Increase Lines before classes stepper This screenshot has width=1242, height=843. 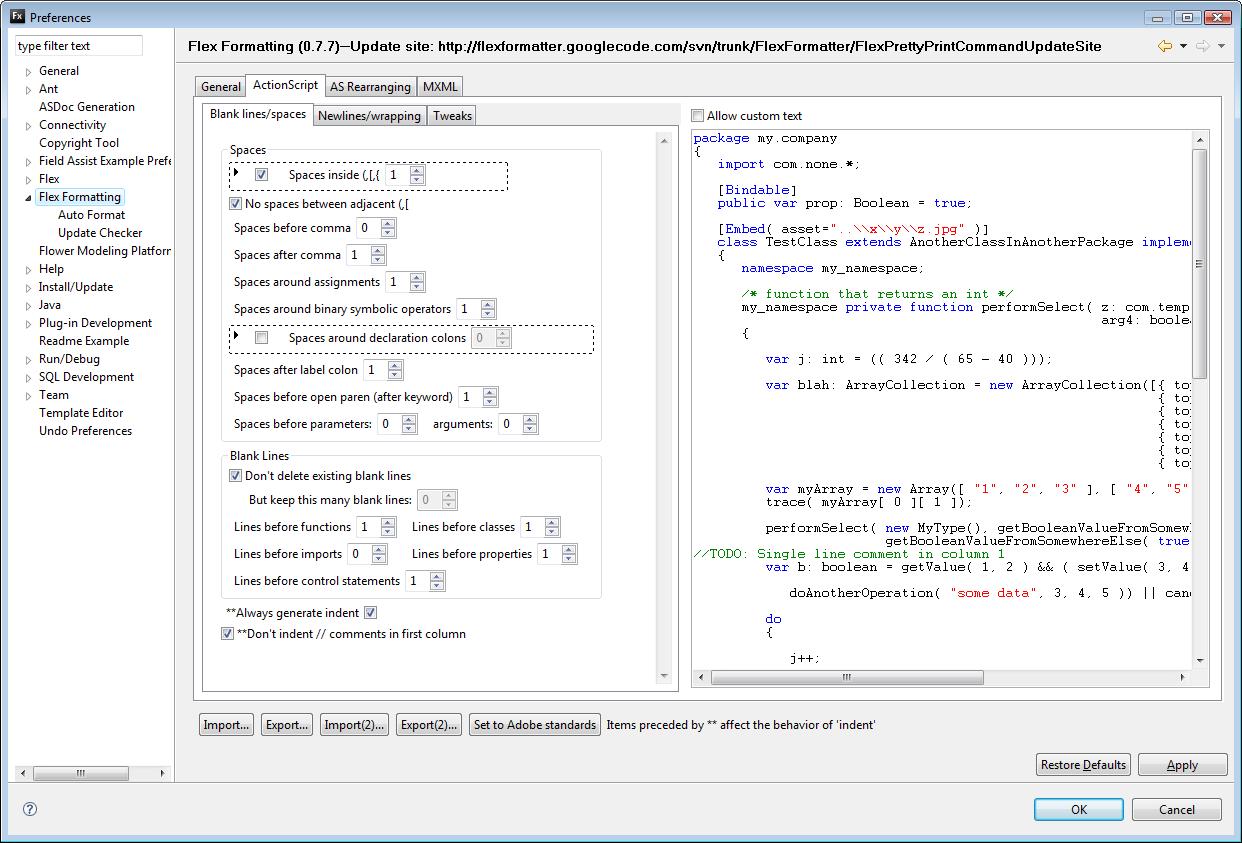pyautogui.click(x=552, y=522)
